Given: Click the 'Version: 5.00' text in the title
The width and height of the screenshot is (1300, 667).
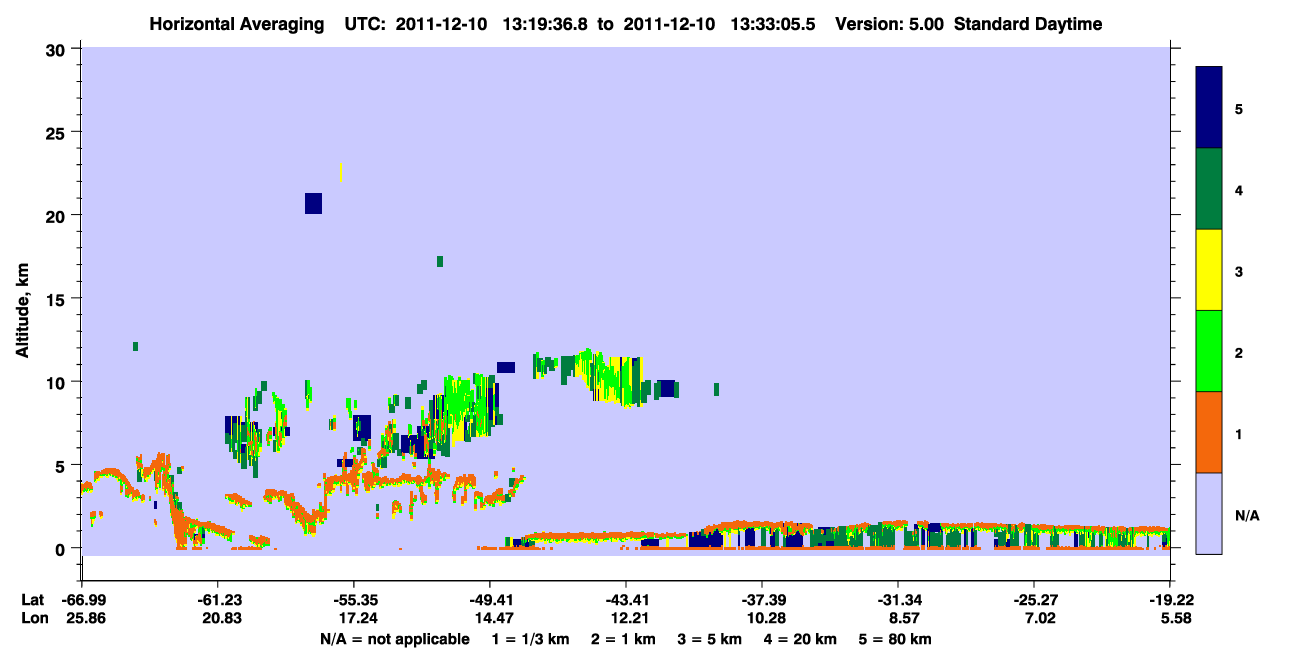Looking at the screenshot, I should click(888, 24).
